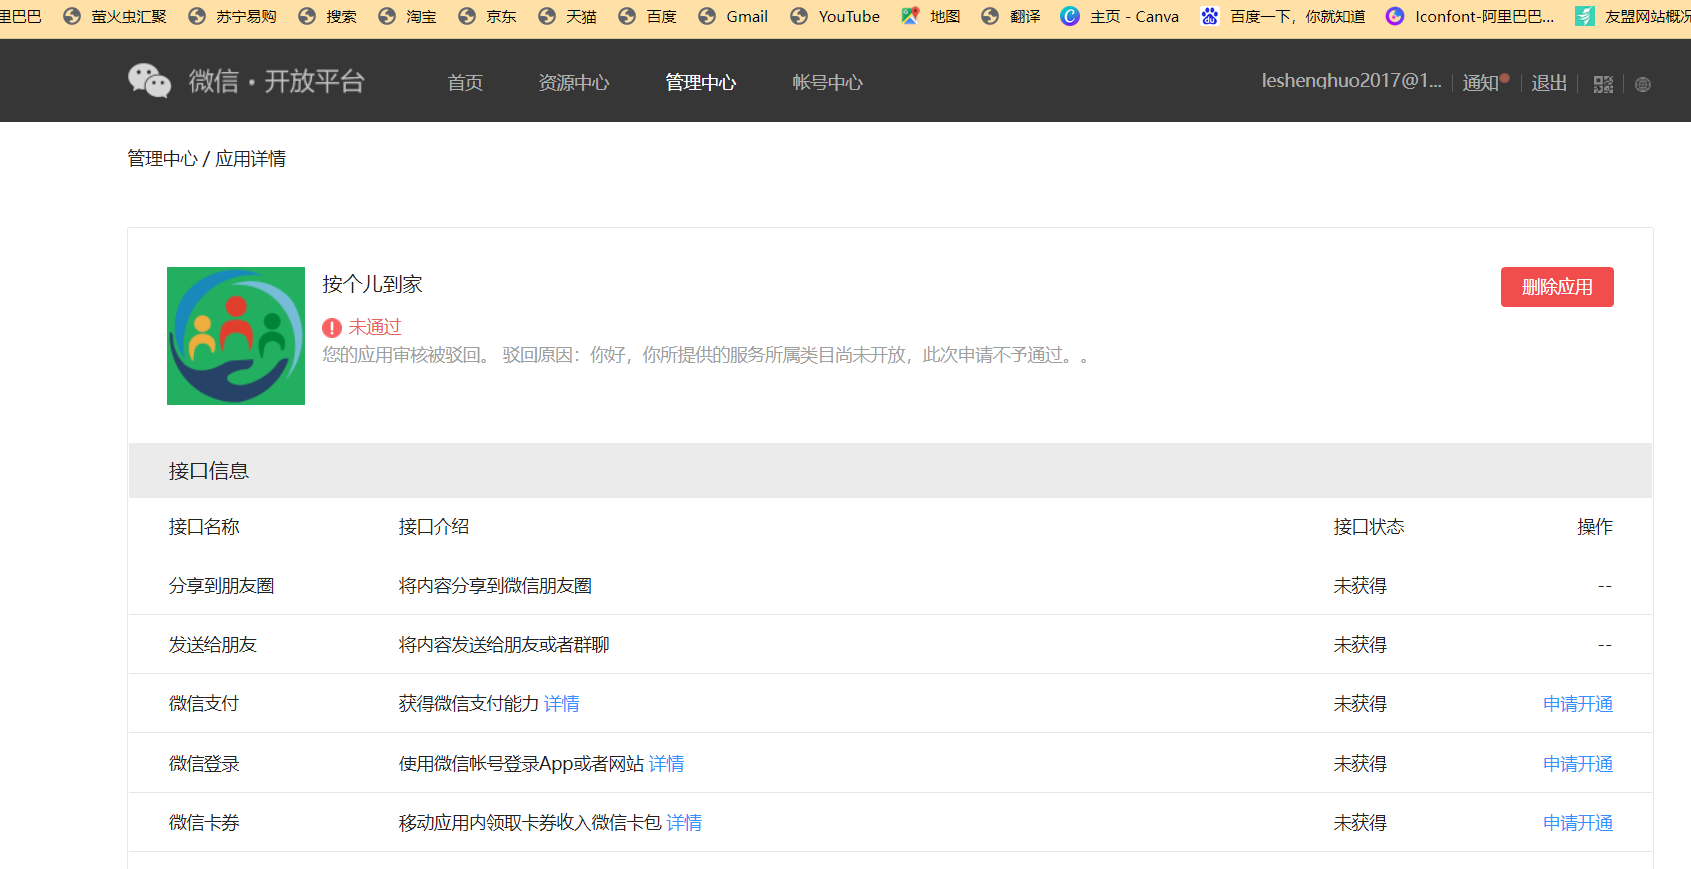Viewport: 1691px width, 869px height.
Task: Click 申请开通 for 微信登录
Action: click(x=1578, y=764)
